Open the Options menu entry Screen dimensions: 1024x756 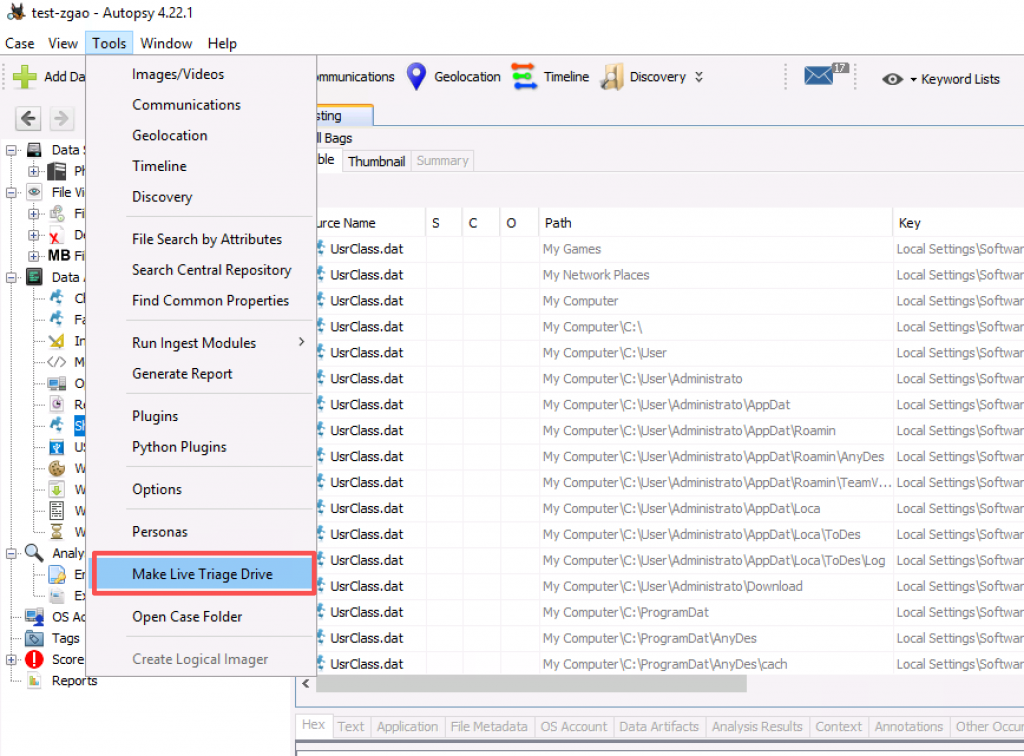[x=157, y=490]
